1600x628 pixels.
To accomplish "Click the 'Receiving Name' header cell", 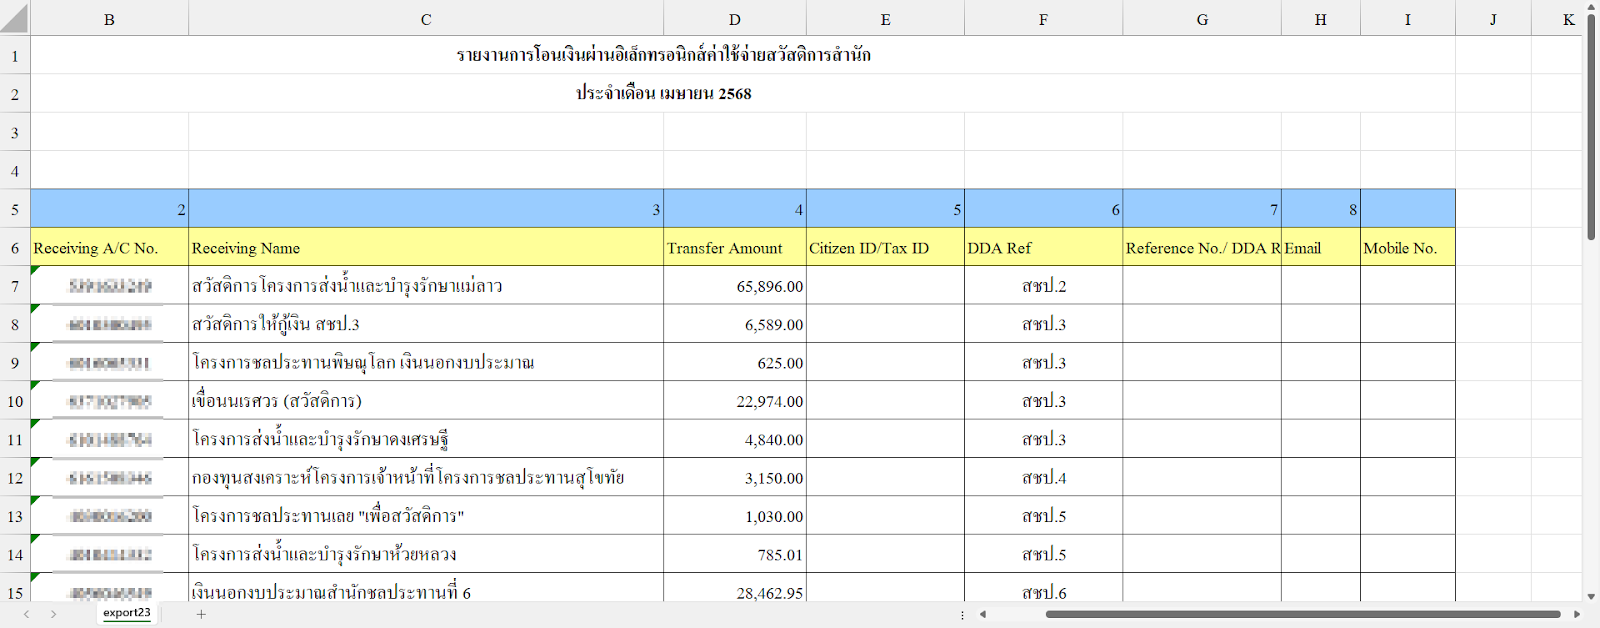I will click(426, 247).
